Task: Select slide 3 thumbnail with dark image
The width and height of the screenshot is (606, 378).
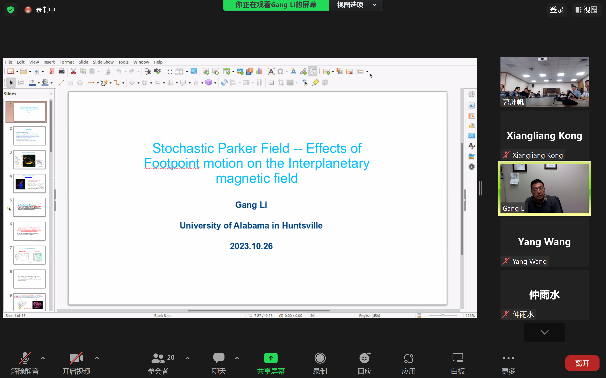Action: [29, 160]
